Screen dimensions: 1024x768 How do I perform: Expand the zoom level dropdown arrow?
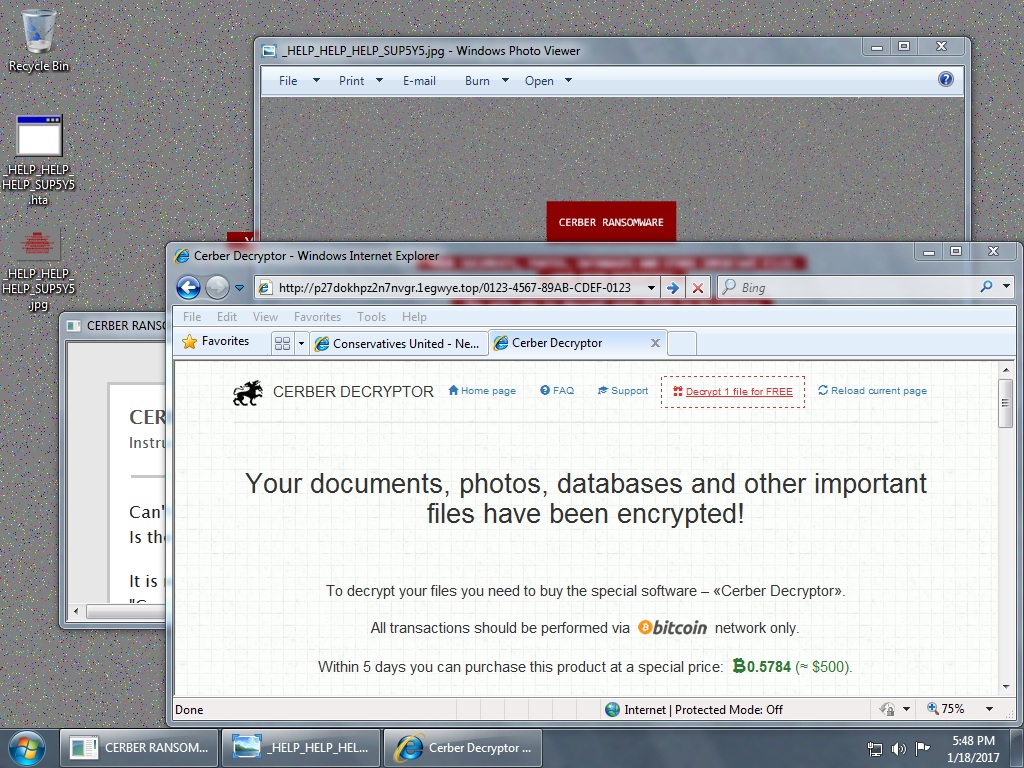pyautogui.click(x=989, y=709)
